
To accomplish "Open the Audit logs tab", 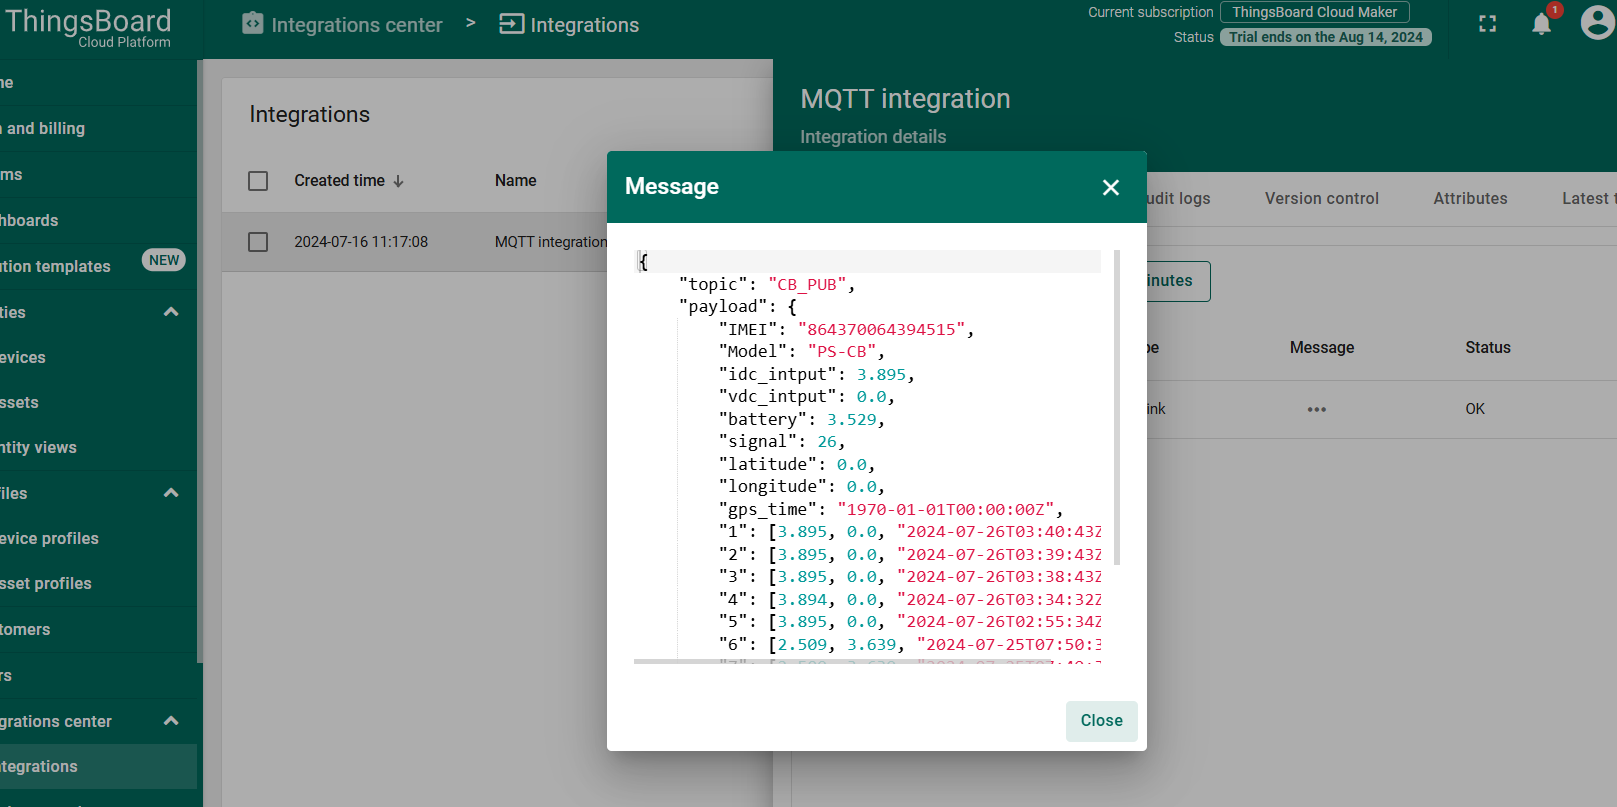I will pos(1179,199).
